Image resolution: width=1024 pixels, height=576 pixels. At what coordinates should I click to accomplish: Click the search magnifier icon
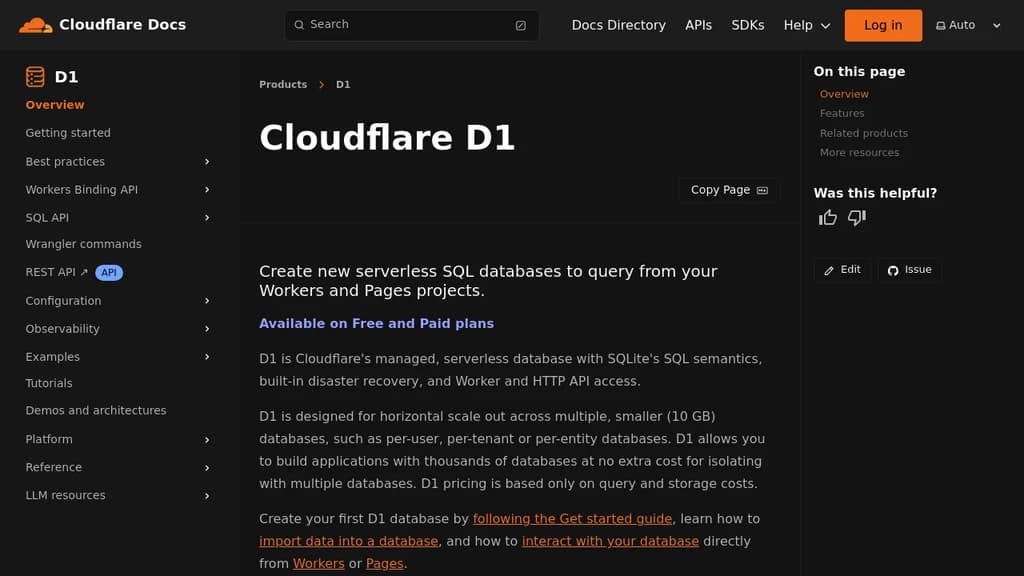pyautogui.click(x=299, y=25)
